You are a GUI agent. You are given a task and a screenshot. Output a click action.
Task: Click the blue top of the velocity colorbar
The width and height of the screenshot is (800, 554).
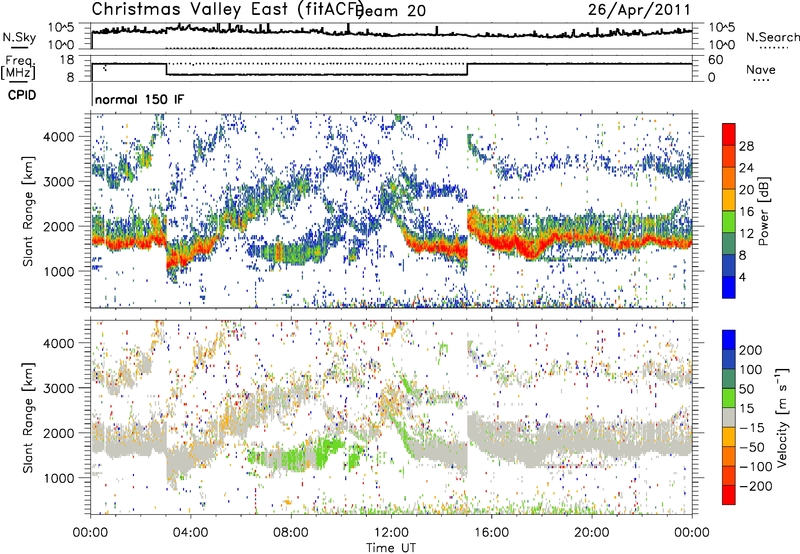[x=729, y=340]
